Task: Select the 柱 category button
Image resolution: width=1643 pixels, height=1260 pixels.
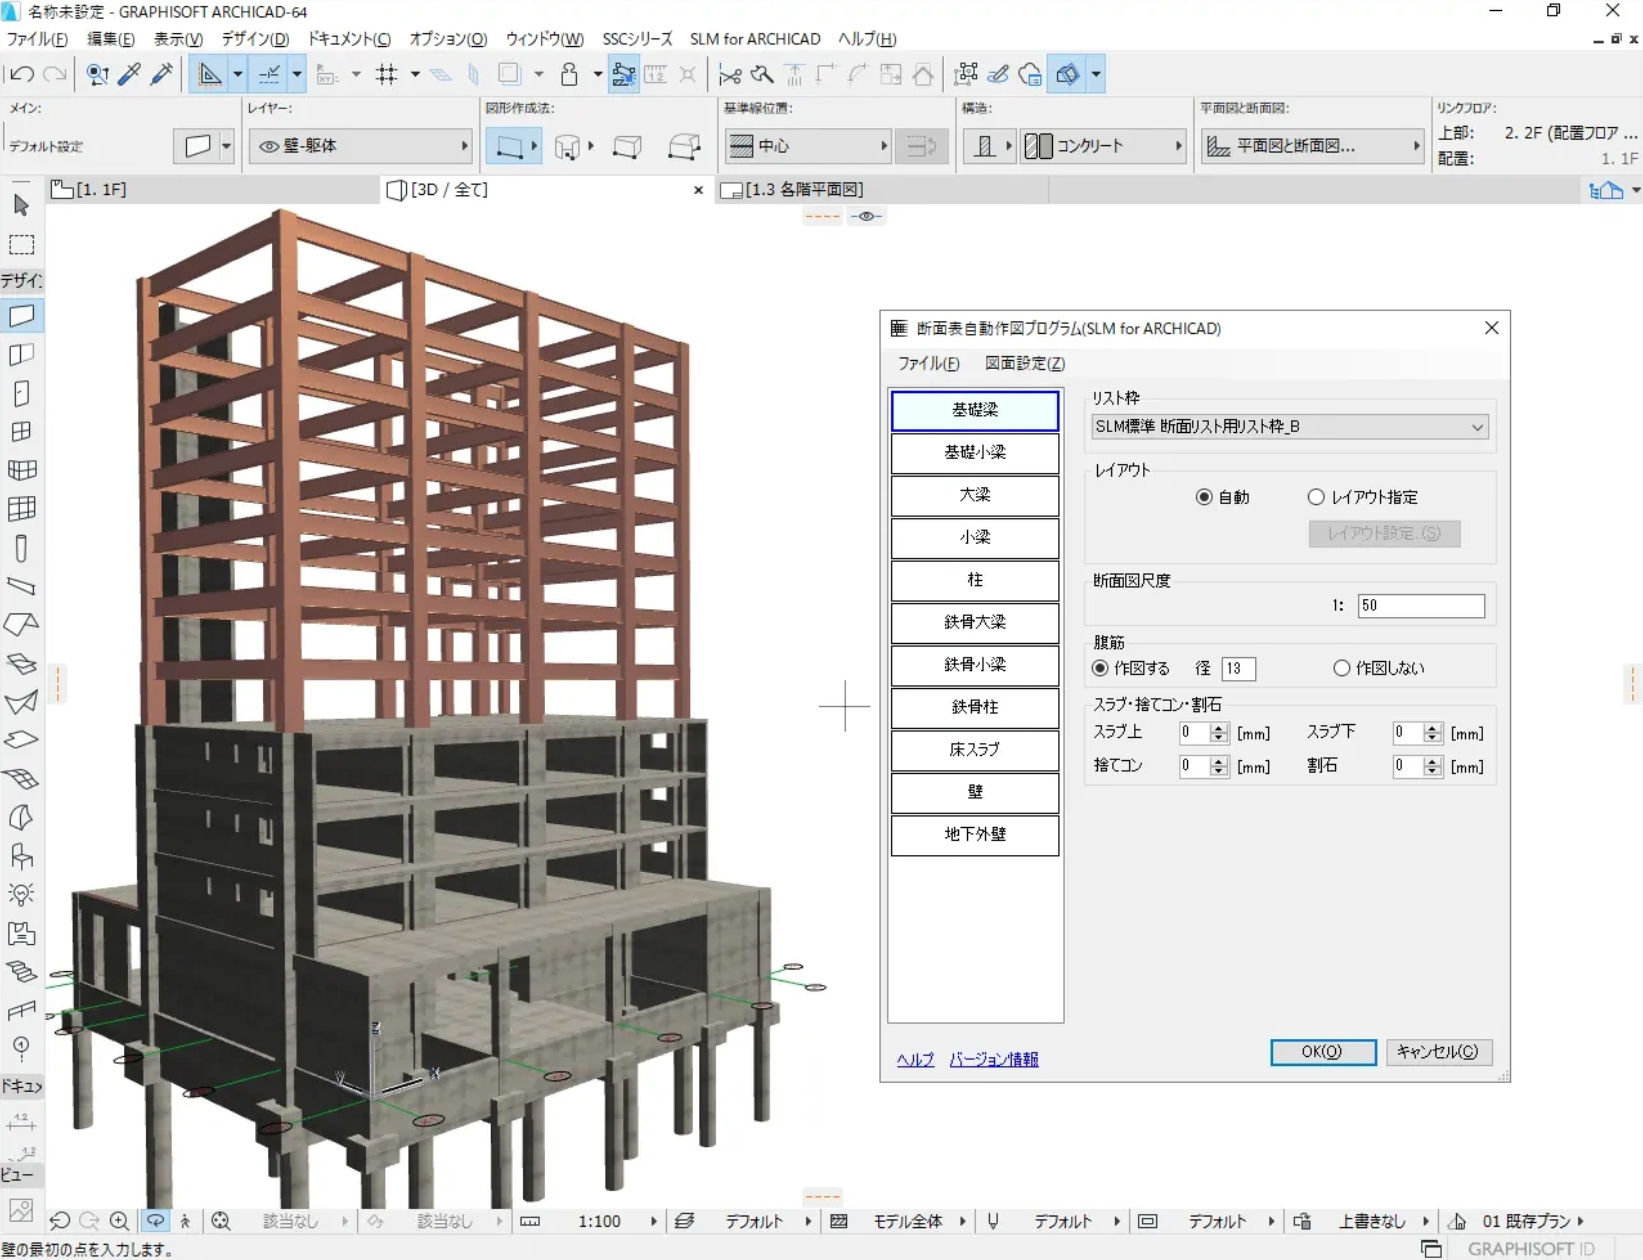Action: 975,580
